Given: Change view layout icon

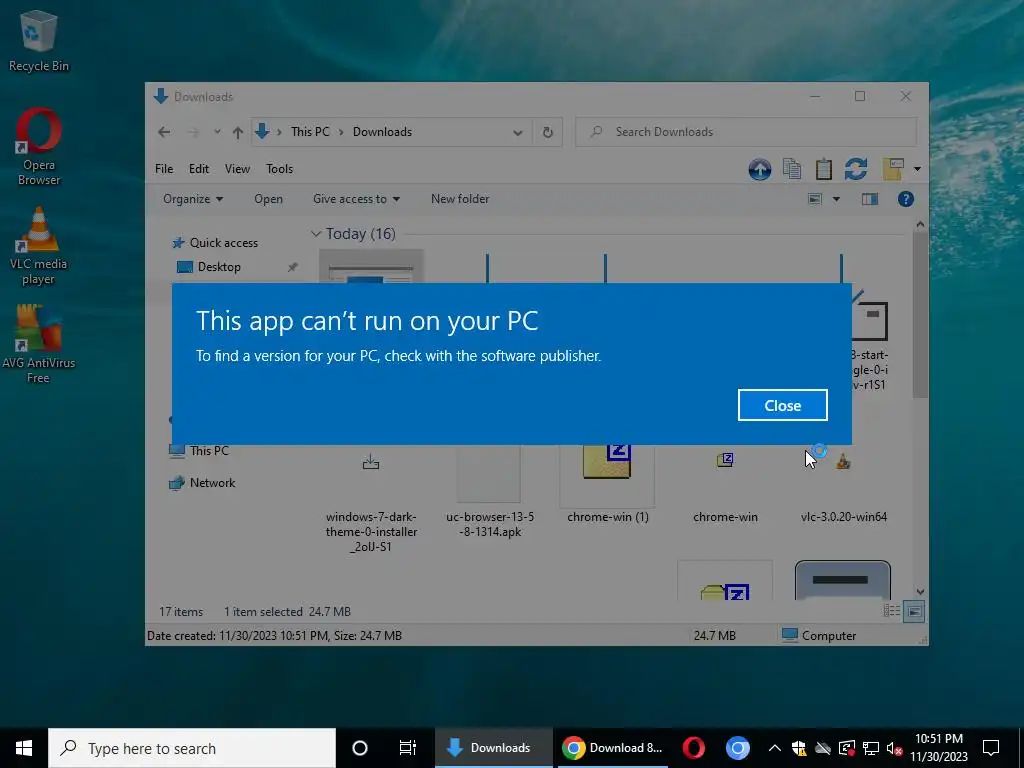Looking at the screenshot, I should tap(815, 199).
